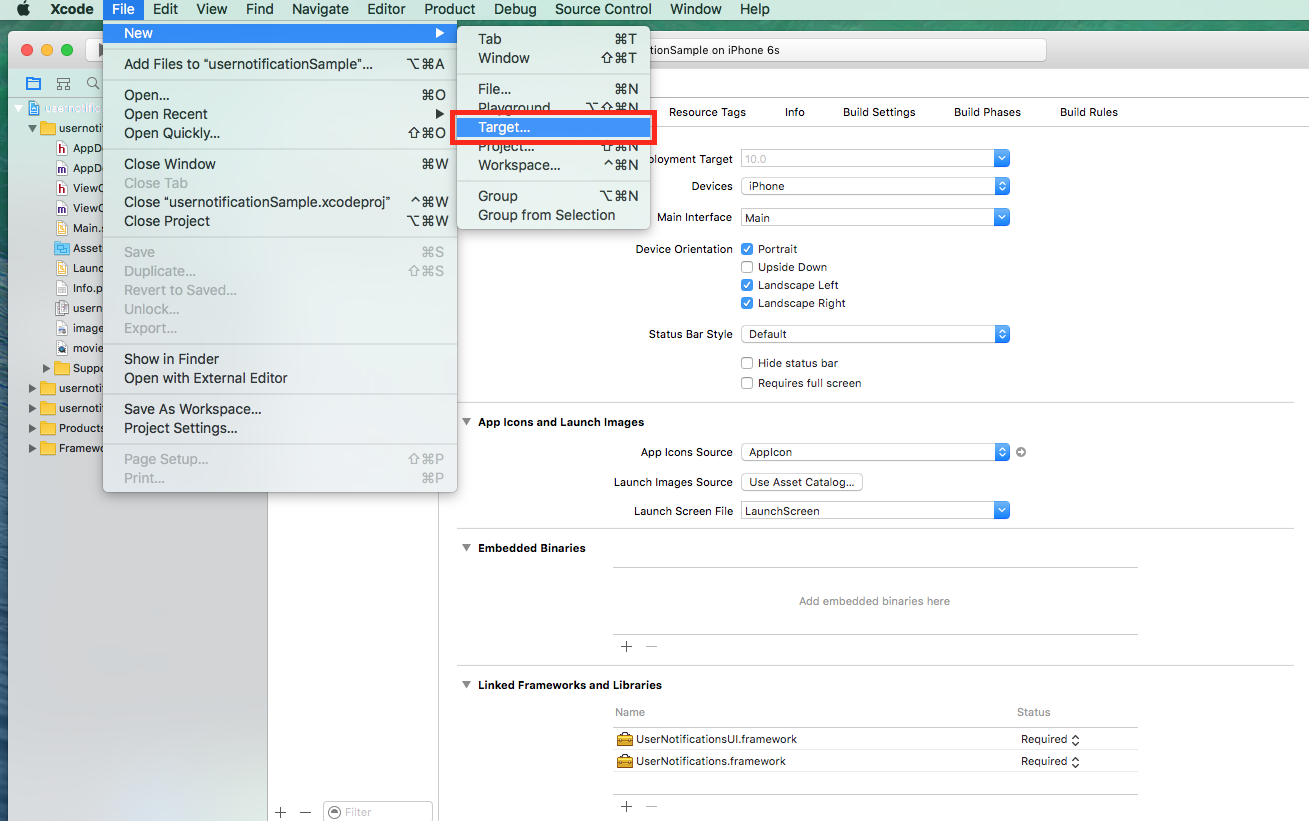The height and width of the screenshot is (821, 1309).
Task: Select the image file in navigator
Action: 62,328
